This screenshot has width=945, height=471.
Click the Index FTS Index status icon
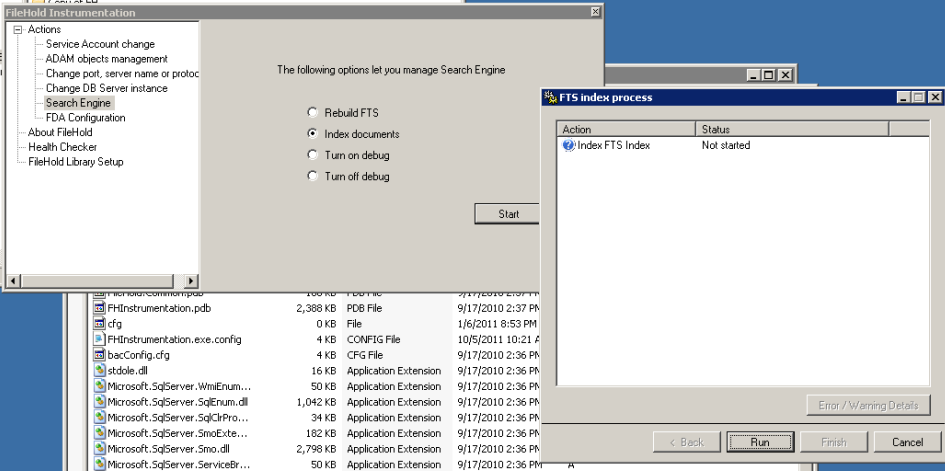(x=568, y=145)
